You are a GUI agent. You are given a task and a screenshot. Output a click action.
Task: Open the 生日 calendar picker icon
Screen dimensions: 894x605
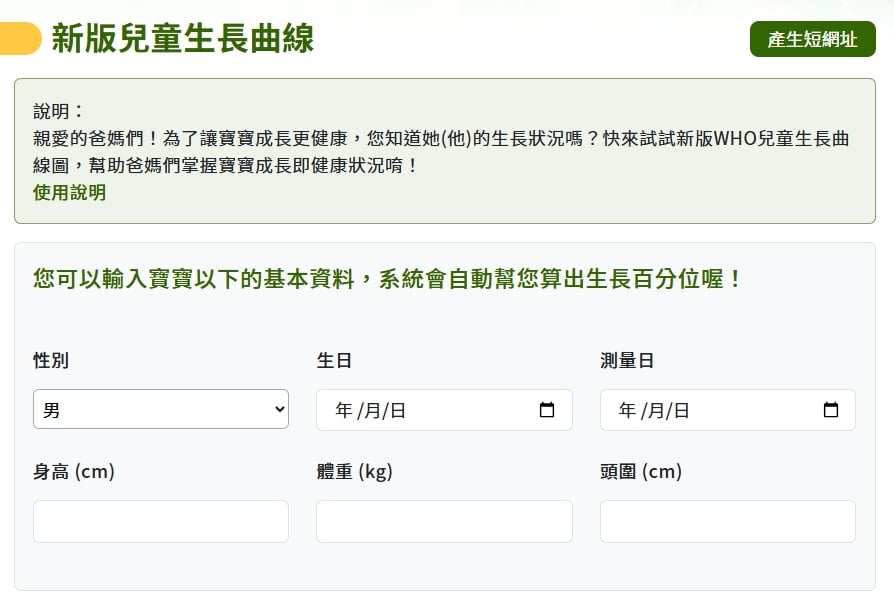pos(547,410)
